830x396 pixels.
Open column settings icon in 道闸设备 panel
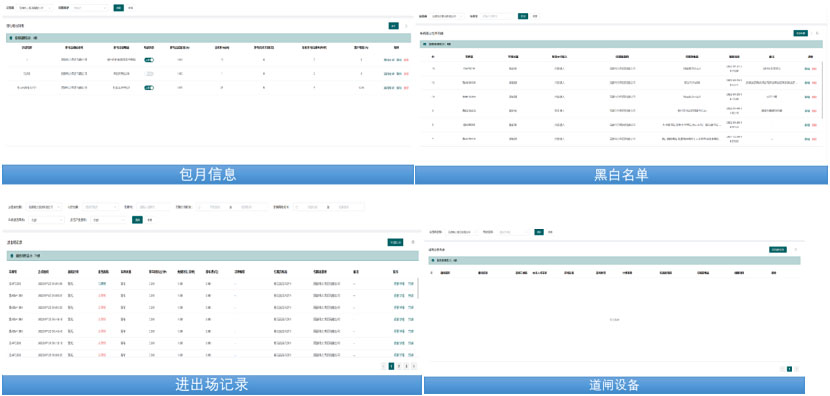pos(795,249)
